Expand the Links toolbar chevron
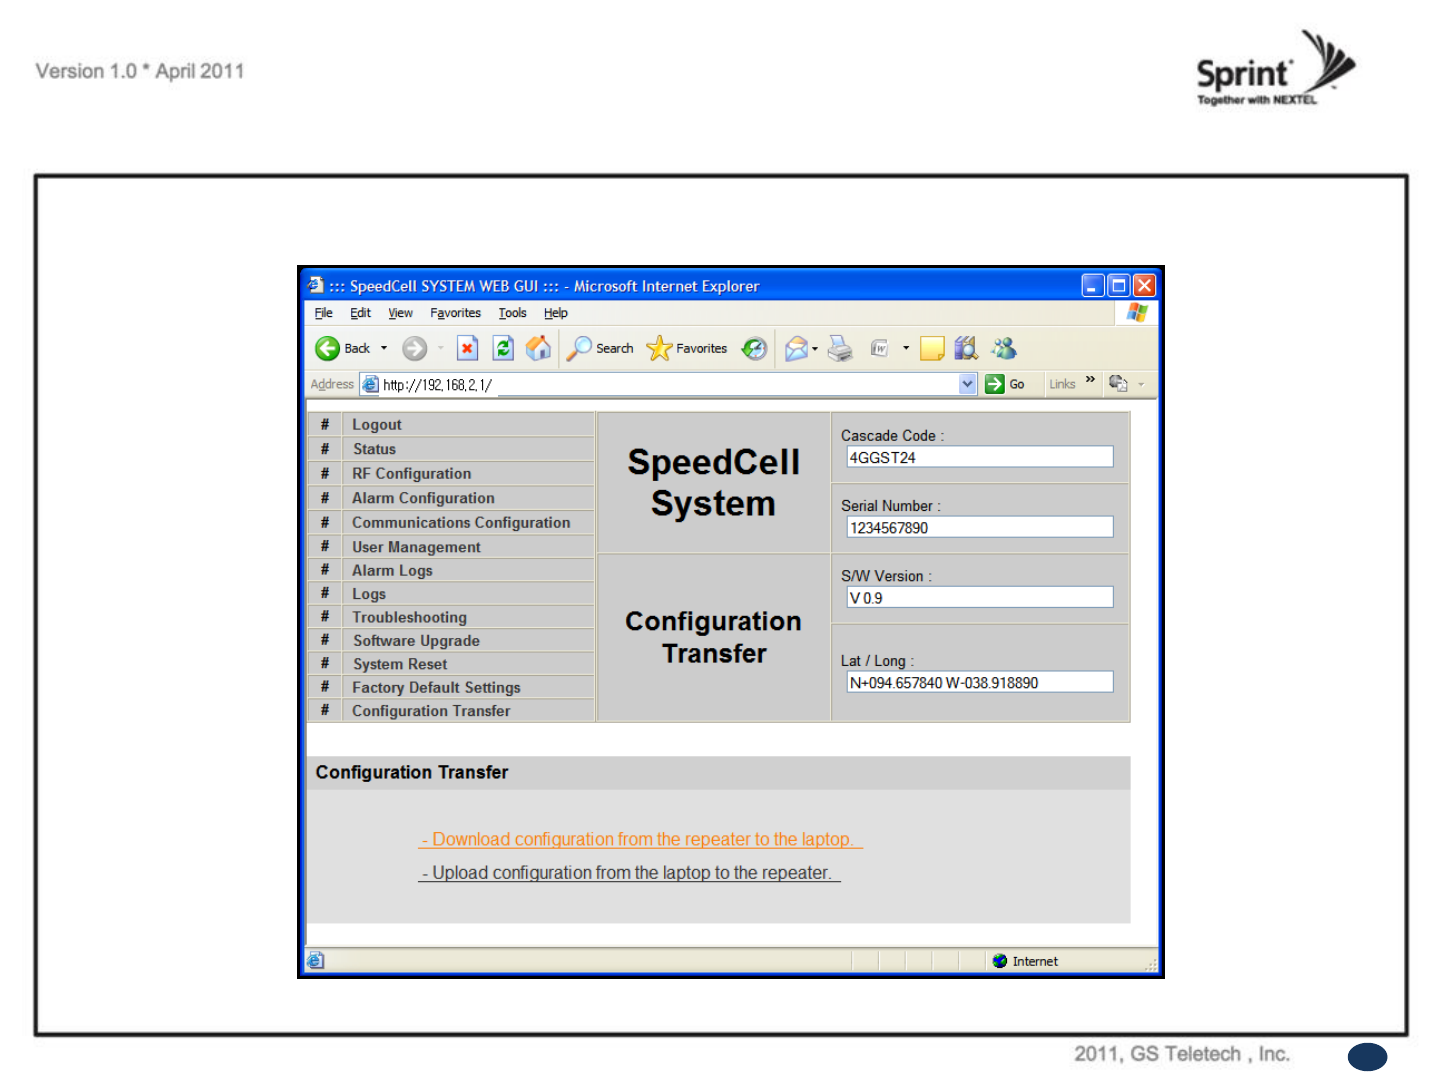 pos(1090,380)
